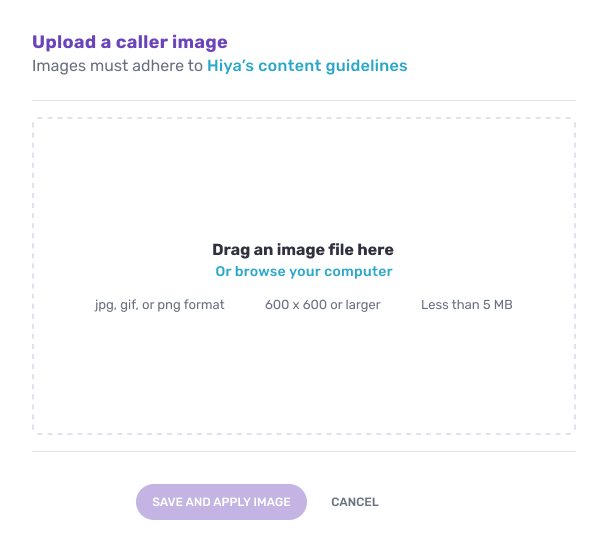Click Or browse your computer link
This screenshot has width=608, height=554.
point(304,271)
